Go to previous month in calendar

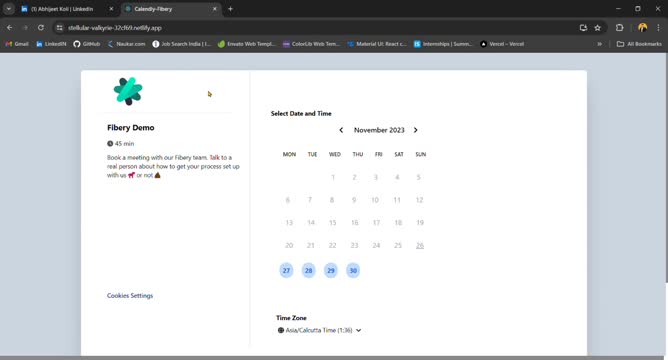pyautogui.click(x=341, y=130)
